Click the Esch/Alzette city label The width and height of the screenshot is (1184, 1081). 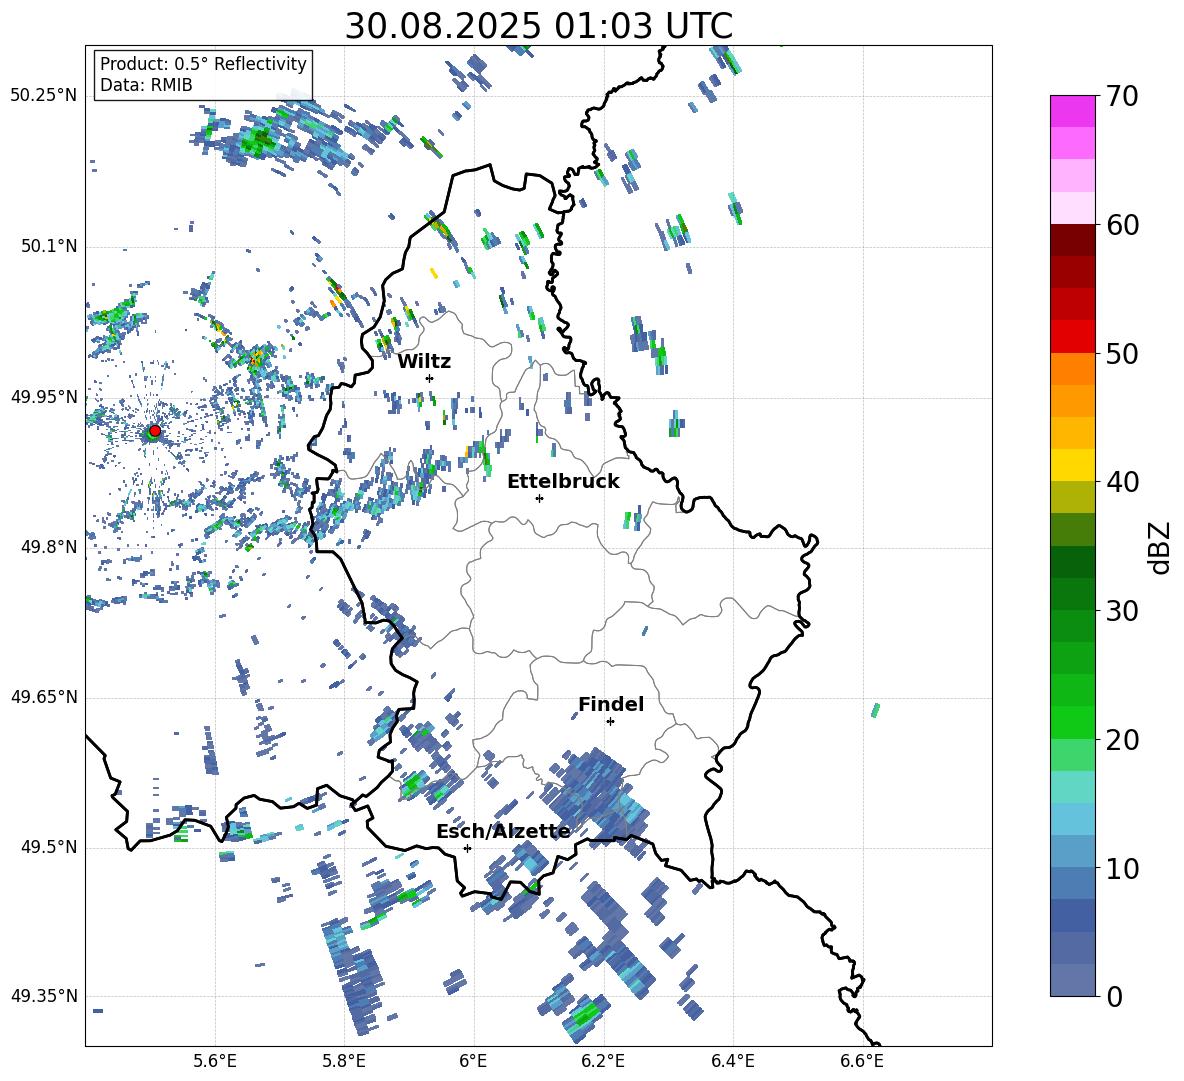(x=503, y=832)
